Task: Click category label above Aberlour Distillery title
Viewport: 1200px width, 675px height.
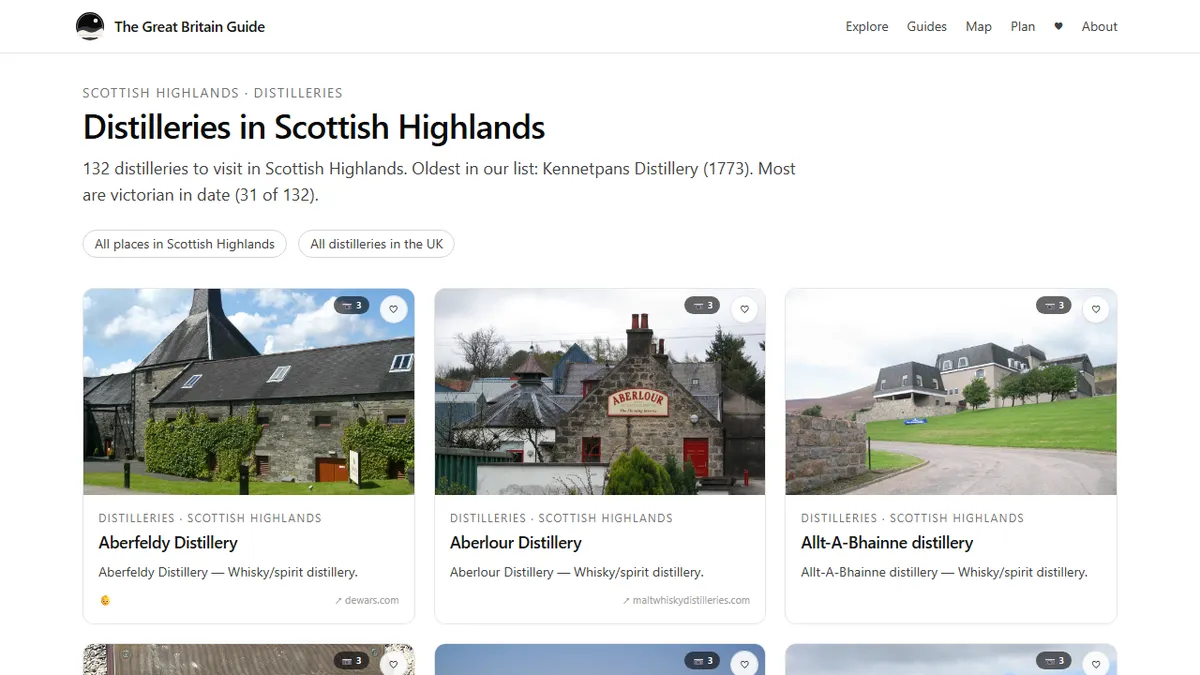Action: 561,518
